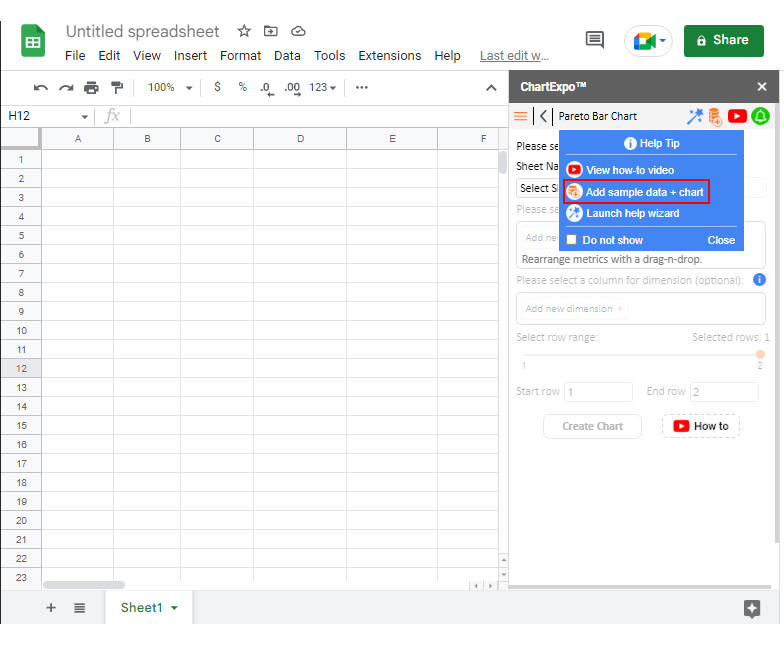The image size is (784, 645).
Task: Open the Sheet1 tab dropdown arrow
Action: [x=174, y=608]
